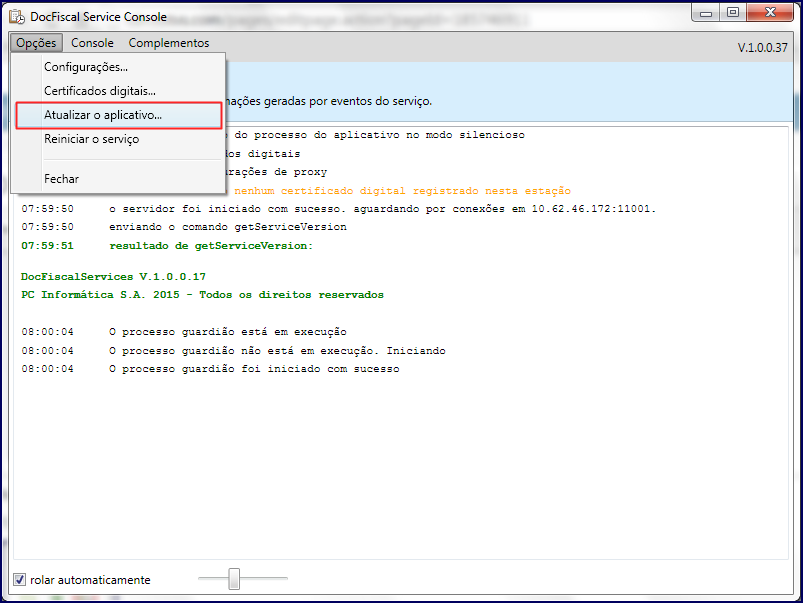The image size is (803, 603).
Task: Click log line 'enviando o comando getServiceVersion'
Action: 228,227
